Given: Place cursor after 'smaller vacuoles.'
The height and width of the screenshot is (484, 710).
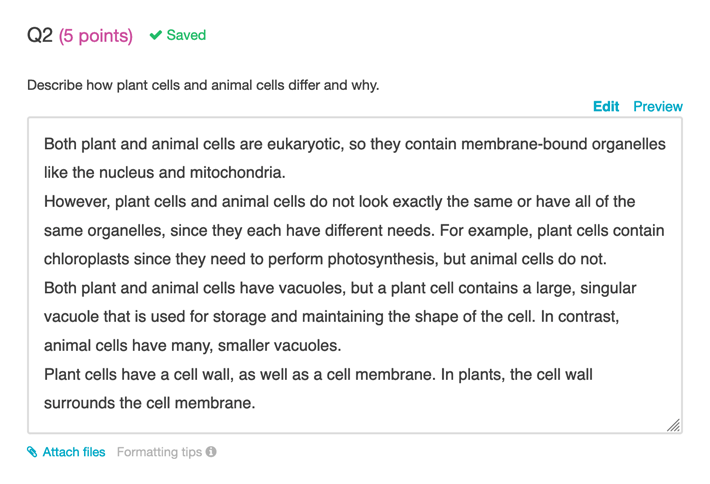Looking at the screenshot, I should click(x=342, y=345).
